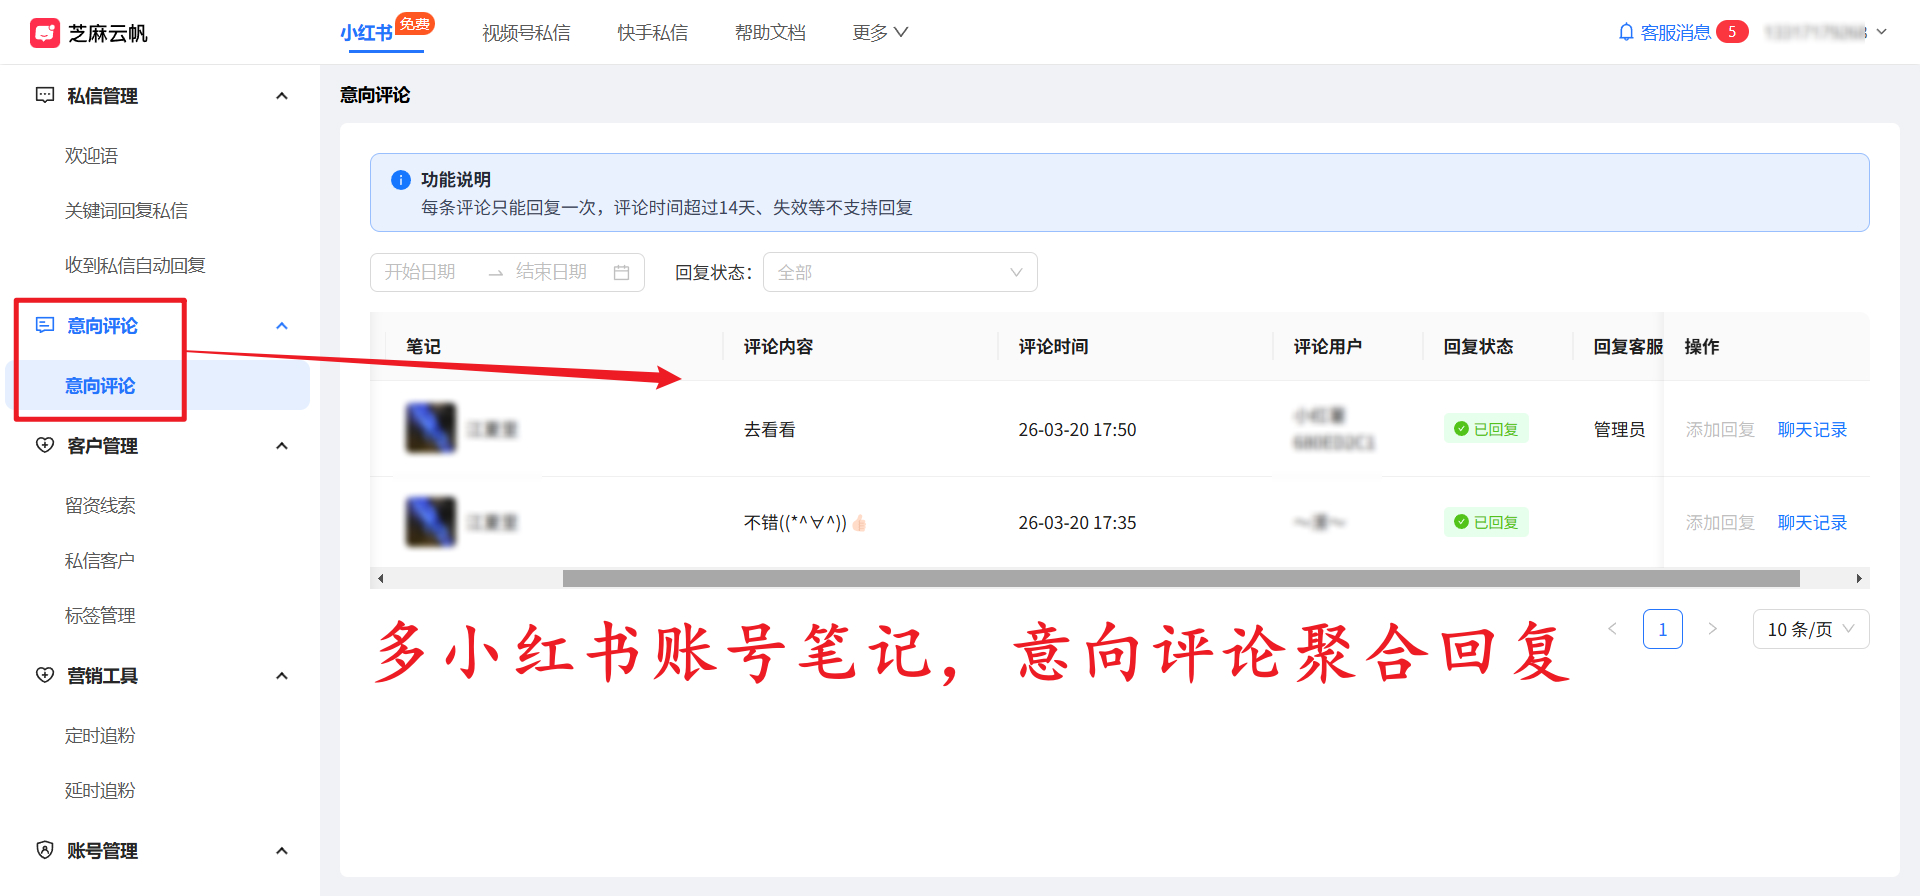The height and width of the screenshot is (896, 1920).
Task: Click the 客户管理 shield icon
Action: [45, 445]
